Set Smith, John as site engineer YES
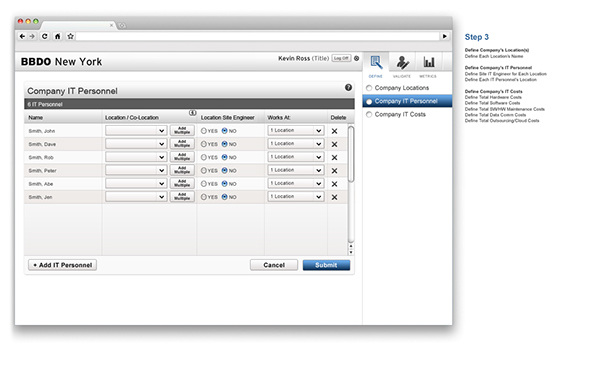 coord(204,131)
